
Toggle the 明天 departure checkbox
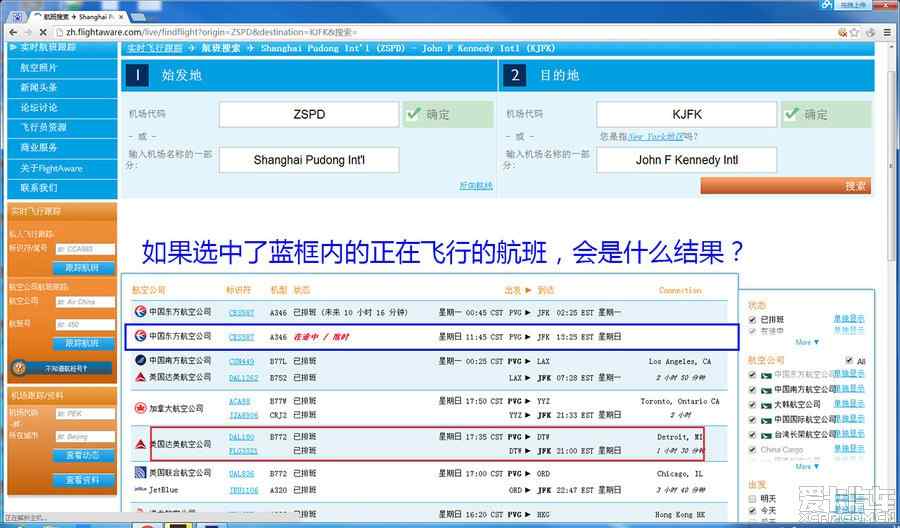pos(752,499)
